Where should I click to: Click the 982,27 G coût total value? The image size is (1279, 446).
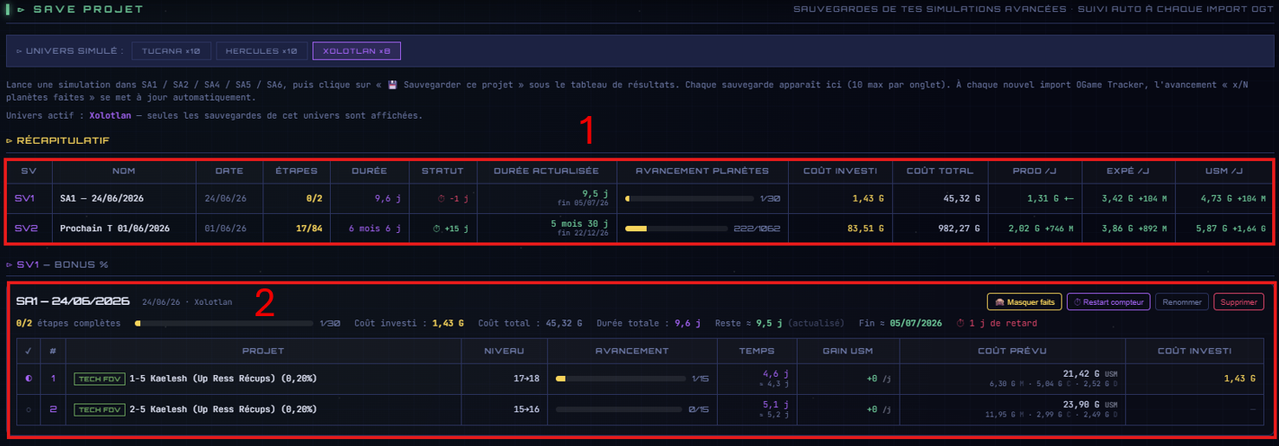click(x=957, y=228)
